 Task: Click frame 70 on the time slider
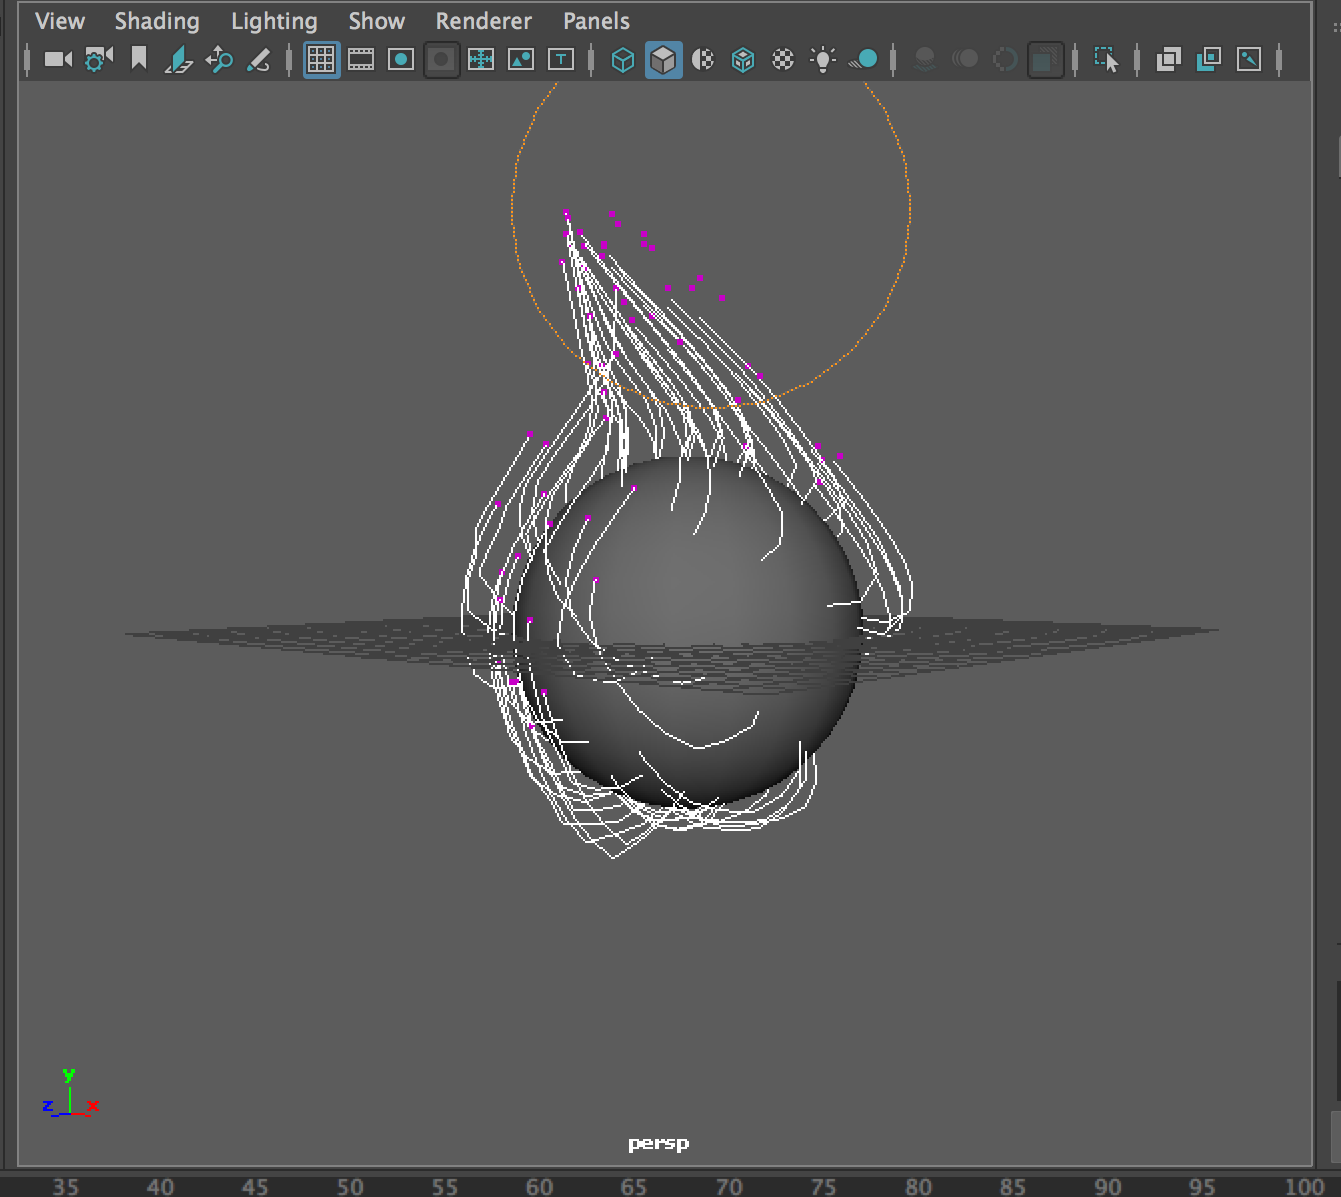tap(729, 1186)
